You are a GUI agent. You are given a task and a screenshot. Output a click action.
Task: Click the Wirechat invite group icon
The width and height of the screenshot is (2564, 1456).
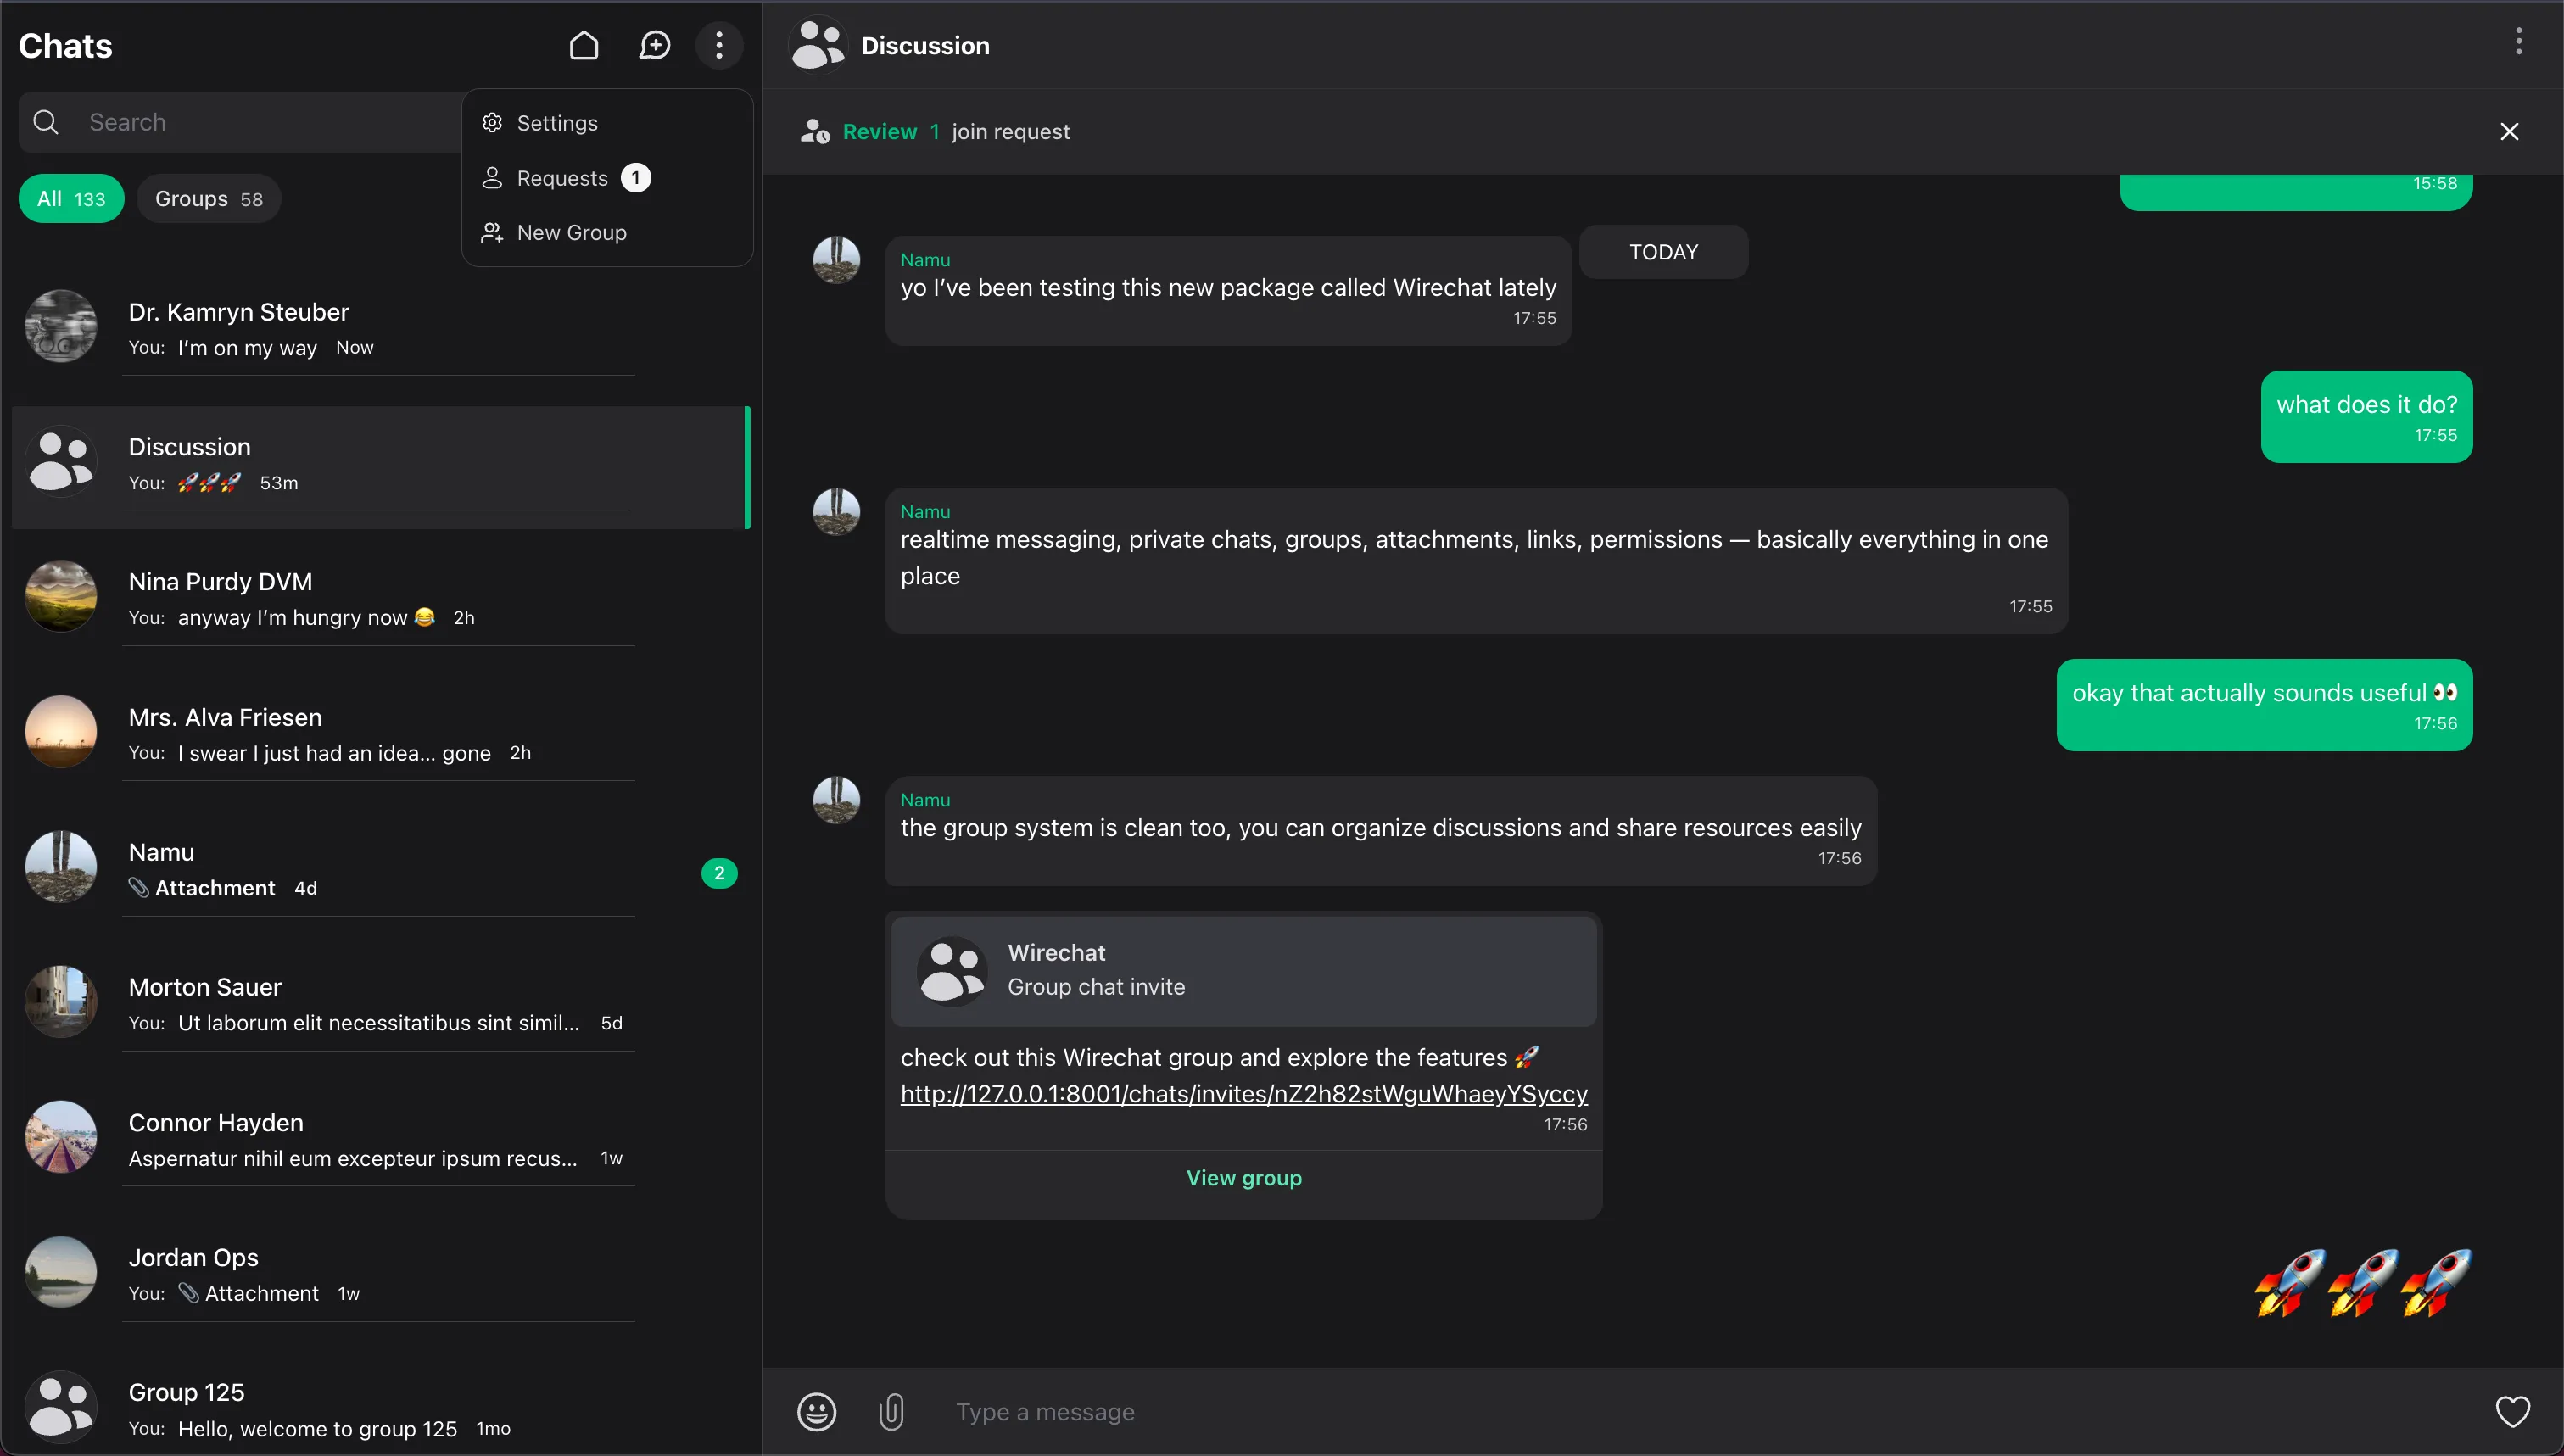[951, 970]
